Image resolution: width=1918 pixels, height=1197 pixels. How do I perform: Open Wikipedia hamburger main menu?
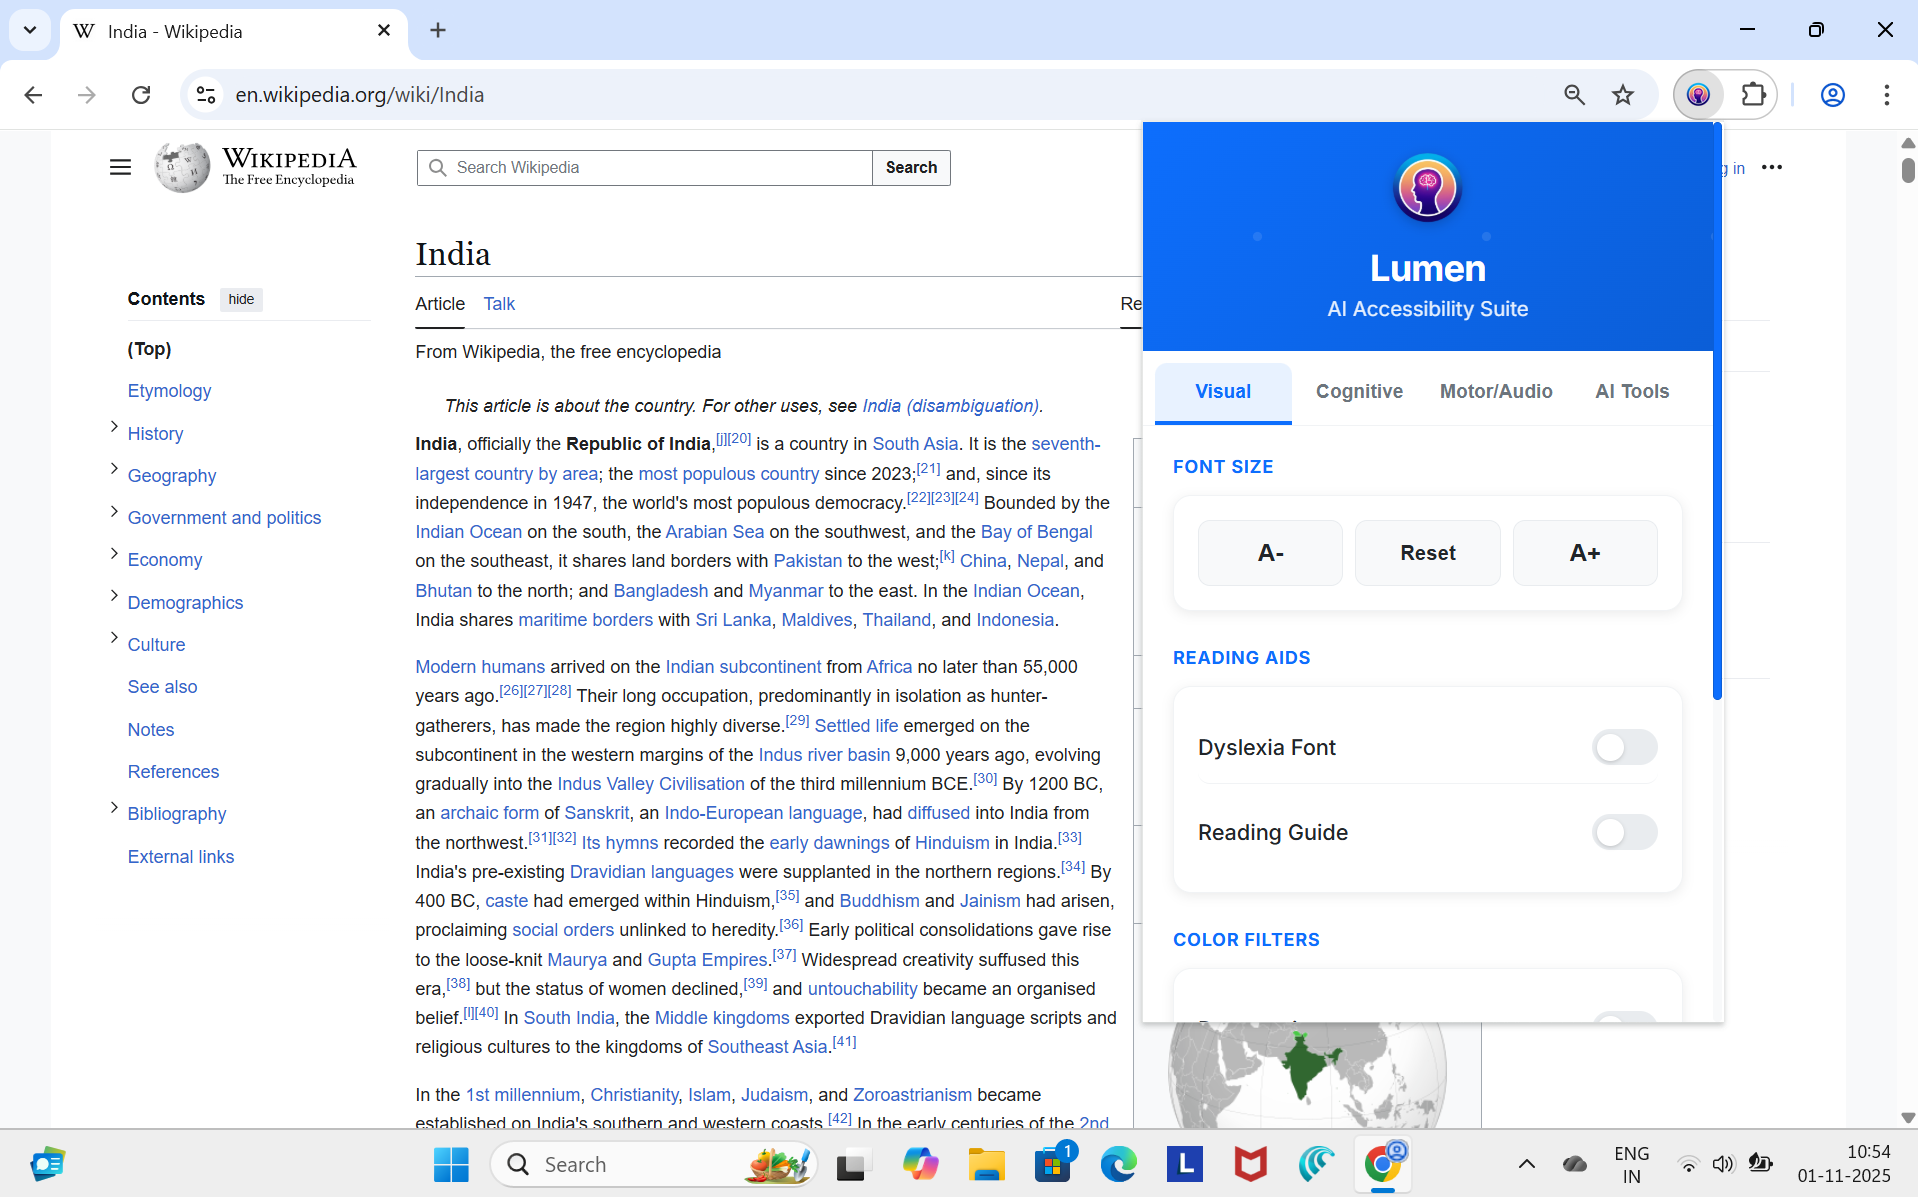(120, 167)
